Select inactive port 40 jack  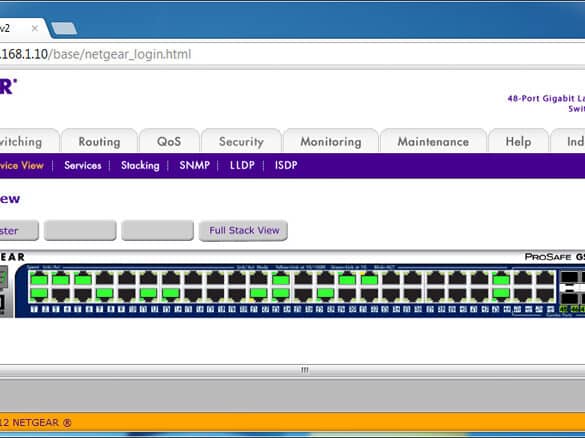(457, 294)
